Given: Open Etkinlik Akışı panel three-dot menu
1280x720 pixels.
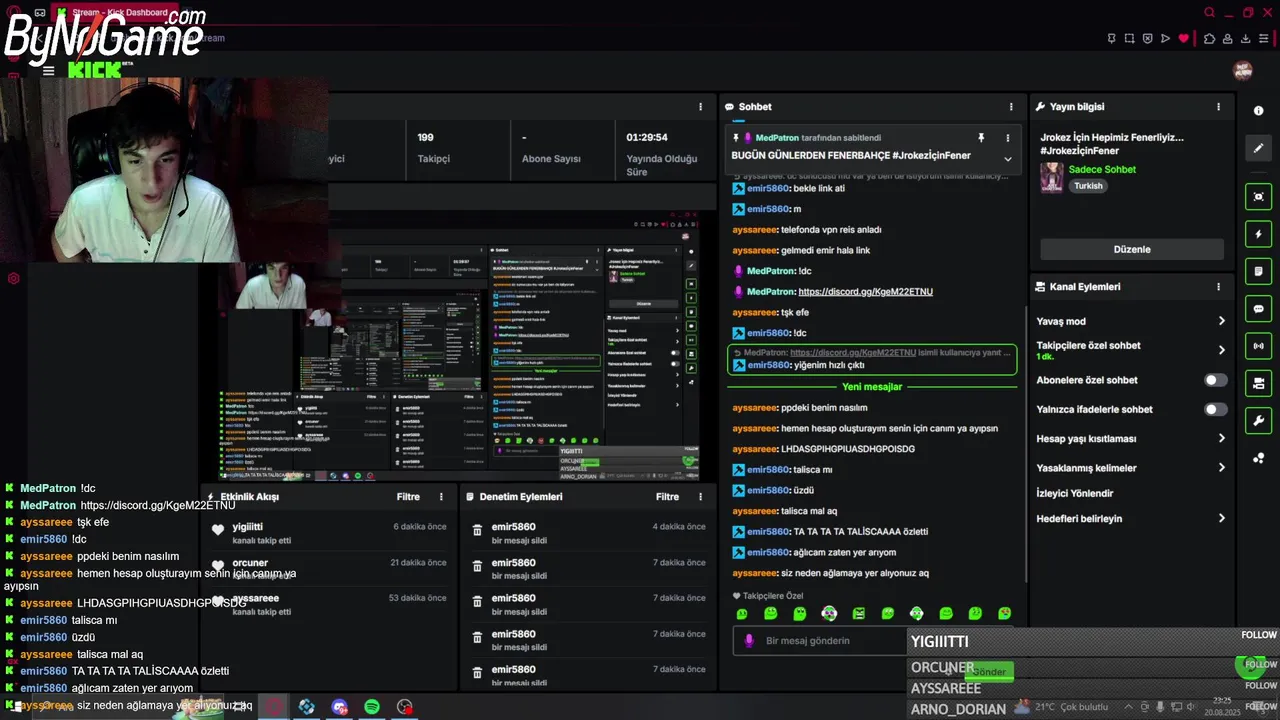Looking at the screenshot, I should (x=441, y=496).
